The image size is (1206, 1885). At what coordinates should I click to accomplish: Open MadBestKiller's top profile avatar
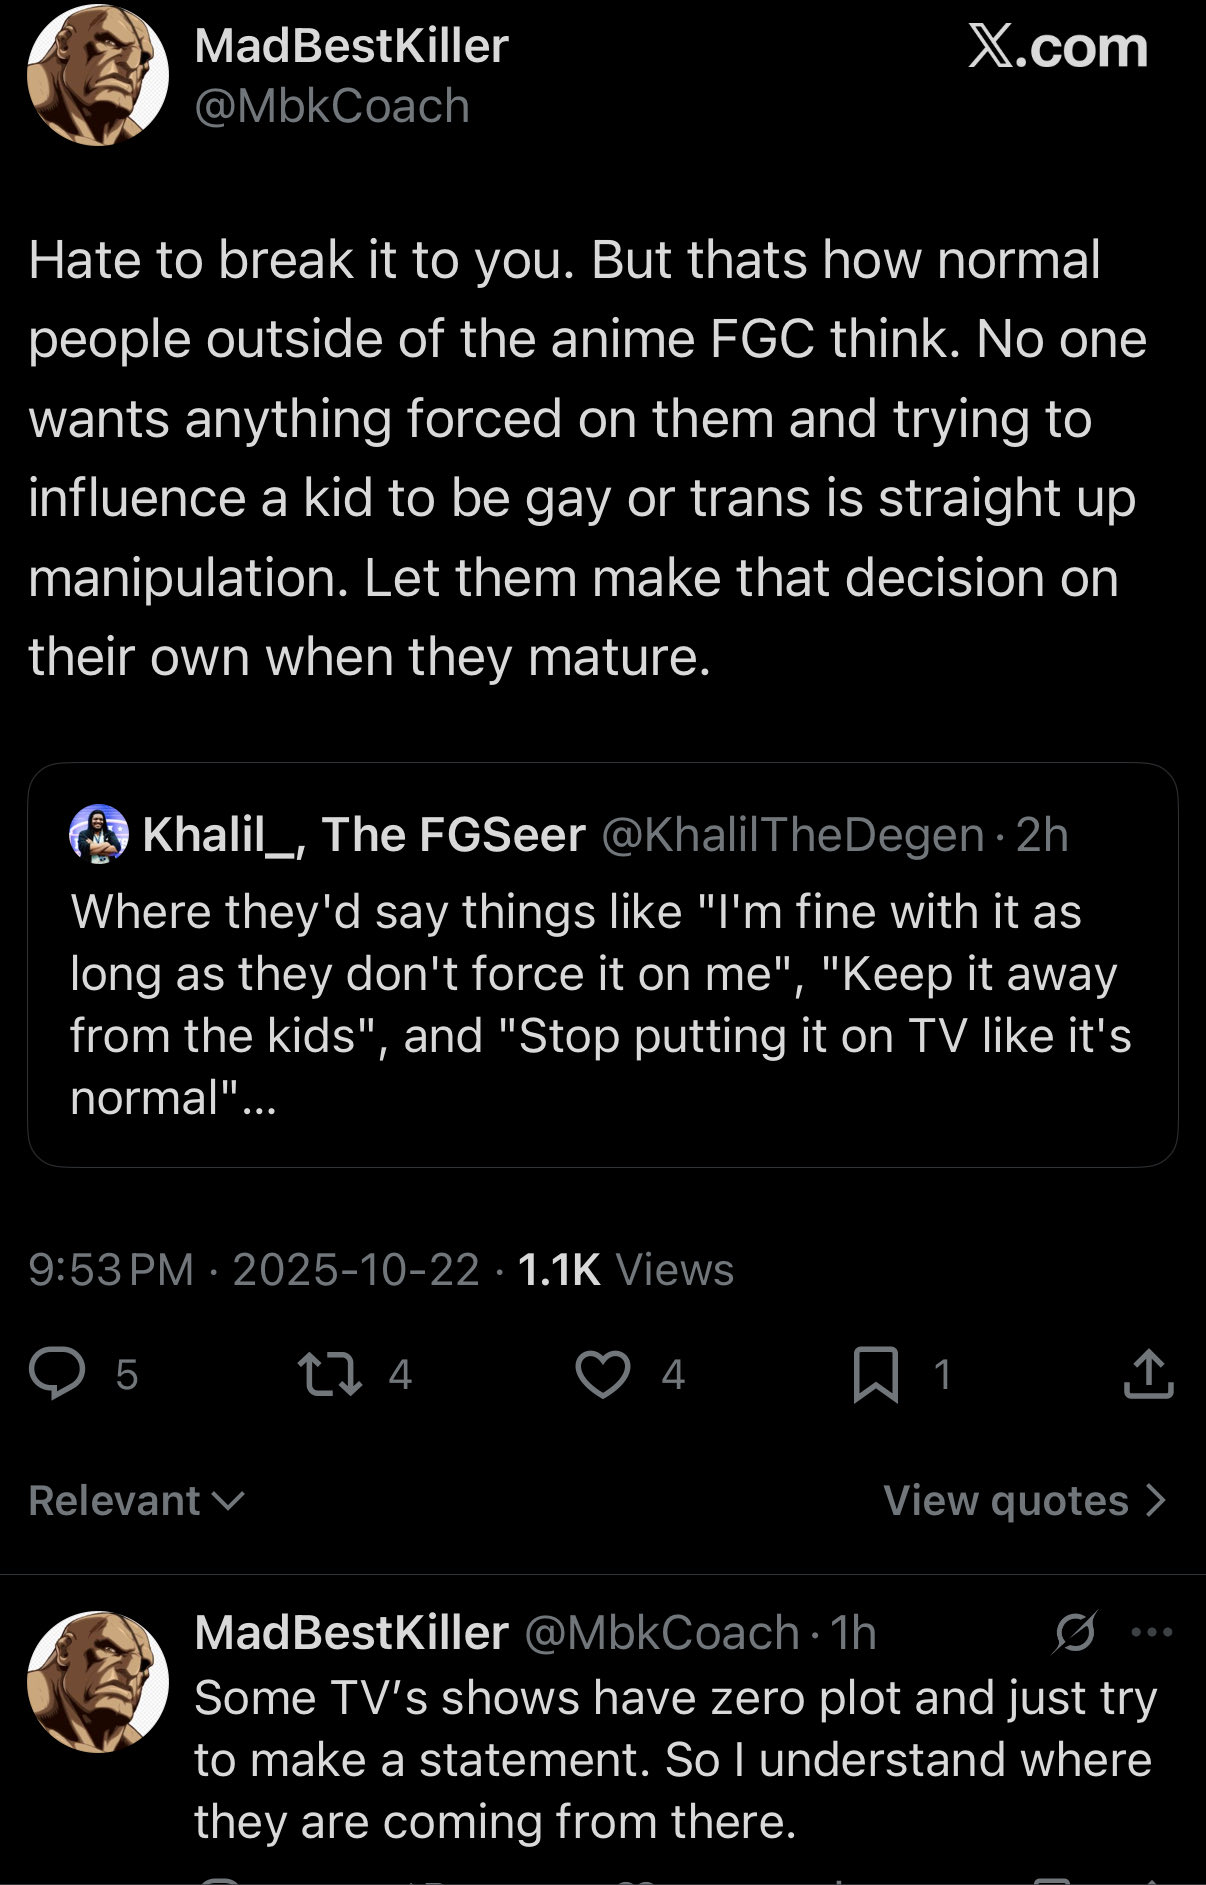[x=98, y=76]
